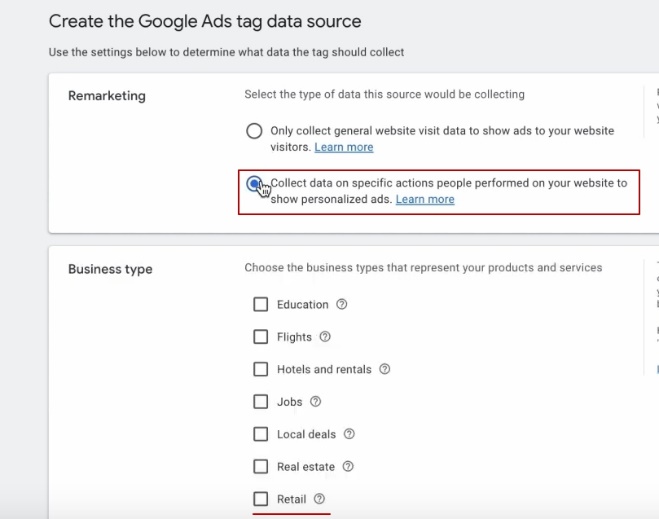
Task: Open Learn more link for personalized ads
Action: point(425,199)
